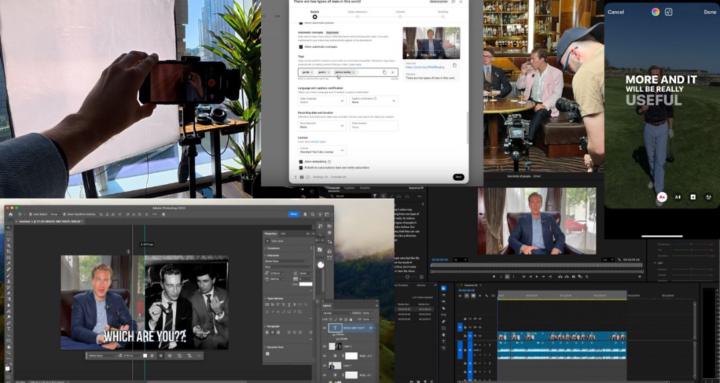Select the blue video clip on the timeline
The image size is (720, 383).
tap(562, 337)
